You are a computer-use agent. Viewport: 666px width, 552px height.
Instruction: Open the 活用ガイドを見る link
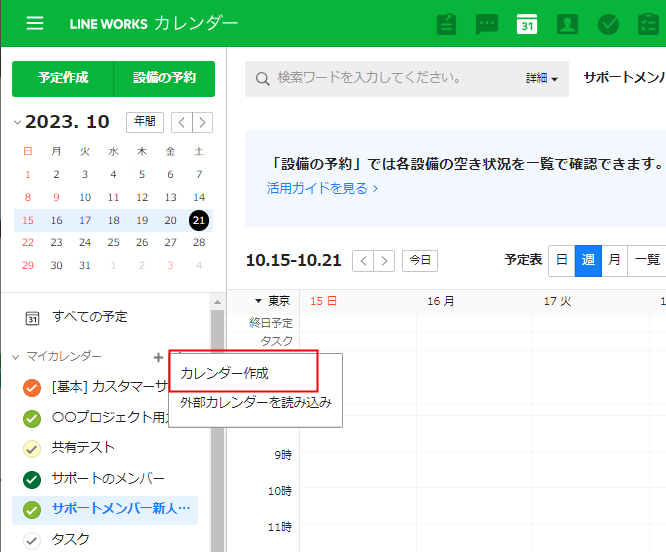322,187
